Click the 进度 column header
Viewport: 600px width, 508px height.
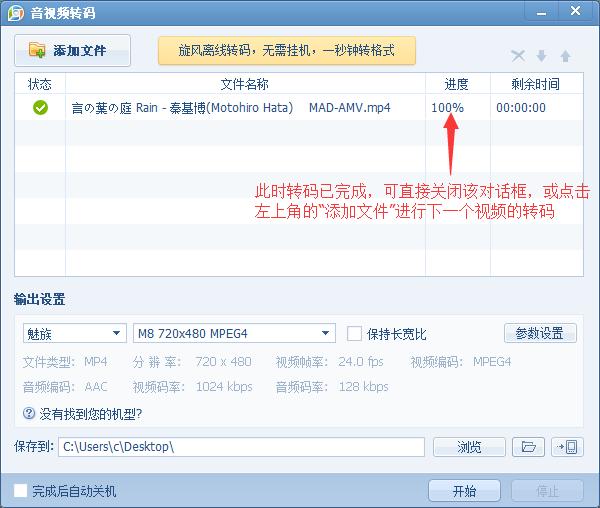[457, 84]
